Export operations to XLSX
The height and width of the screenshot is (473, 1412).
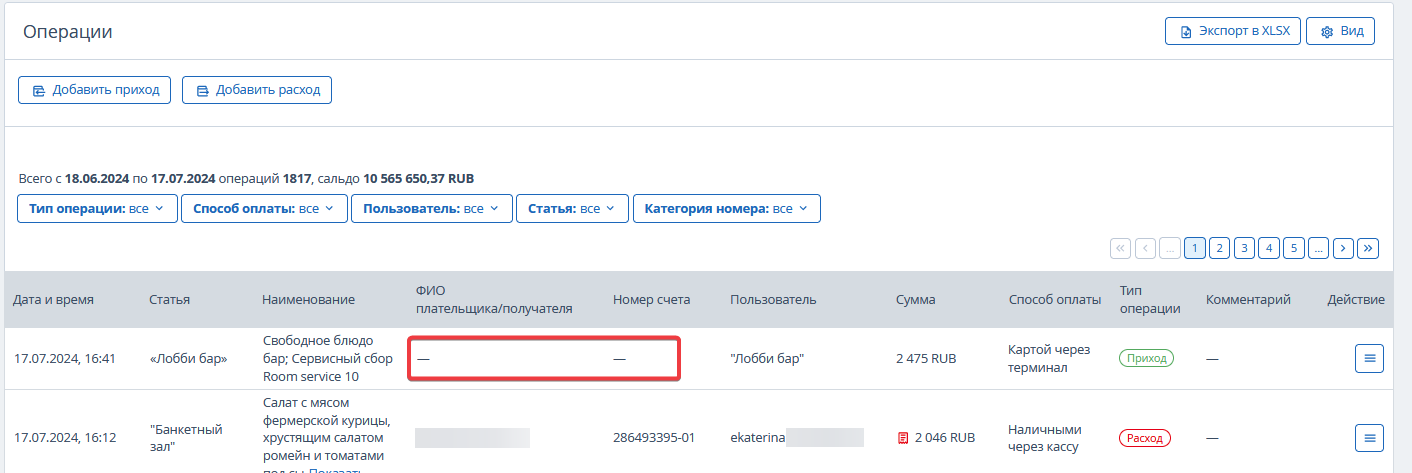[1233, 31]
